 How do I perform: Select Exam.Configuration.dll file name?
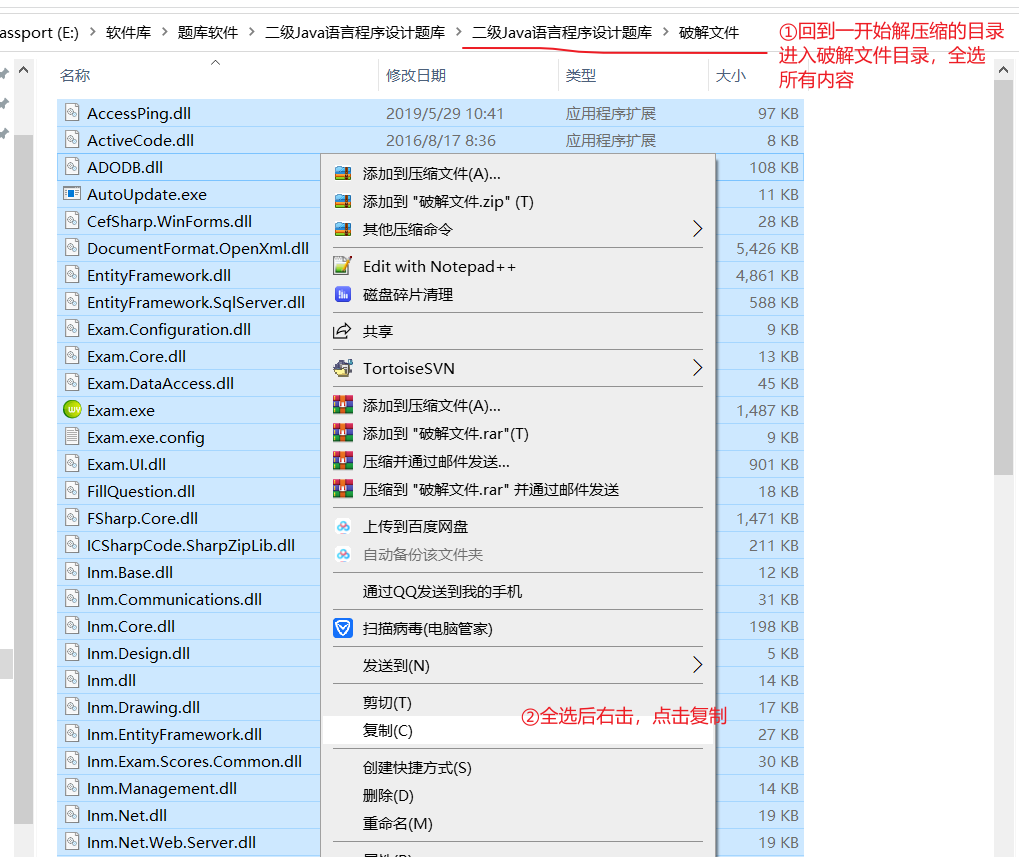169,329
